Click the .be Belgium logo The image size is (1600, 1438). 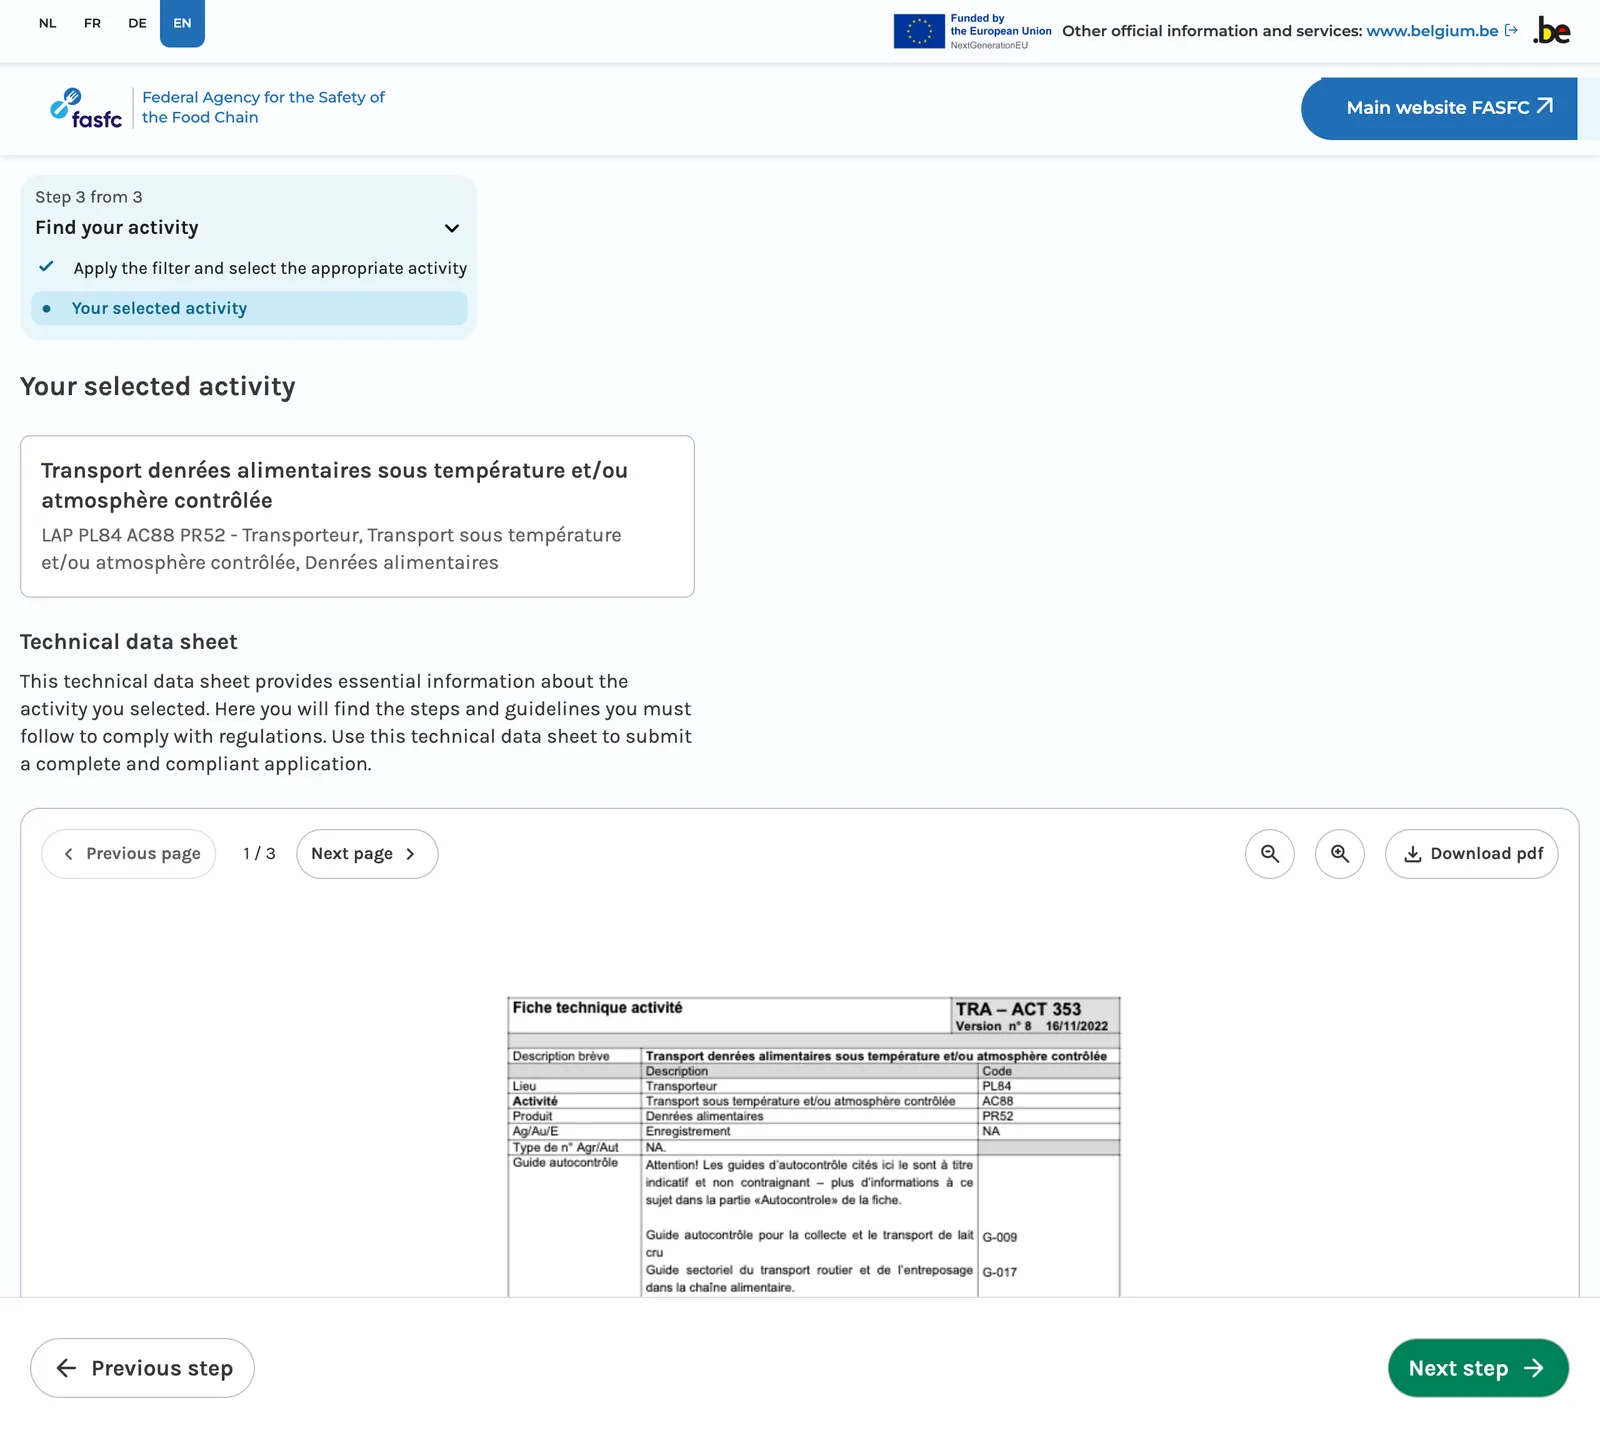coord(1552,31)
